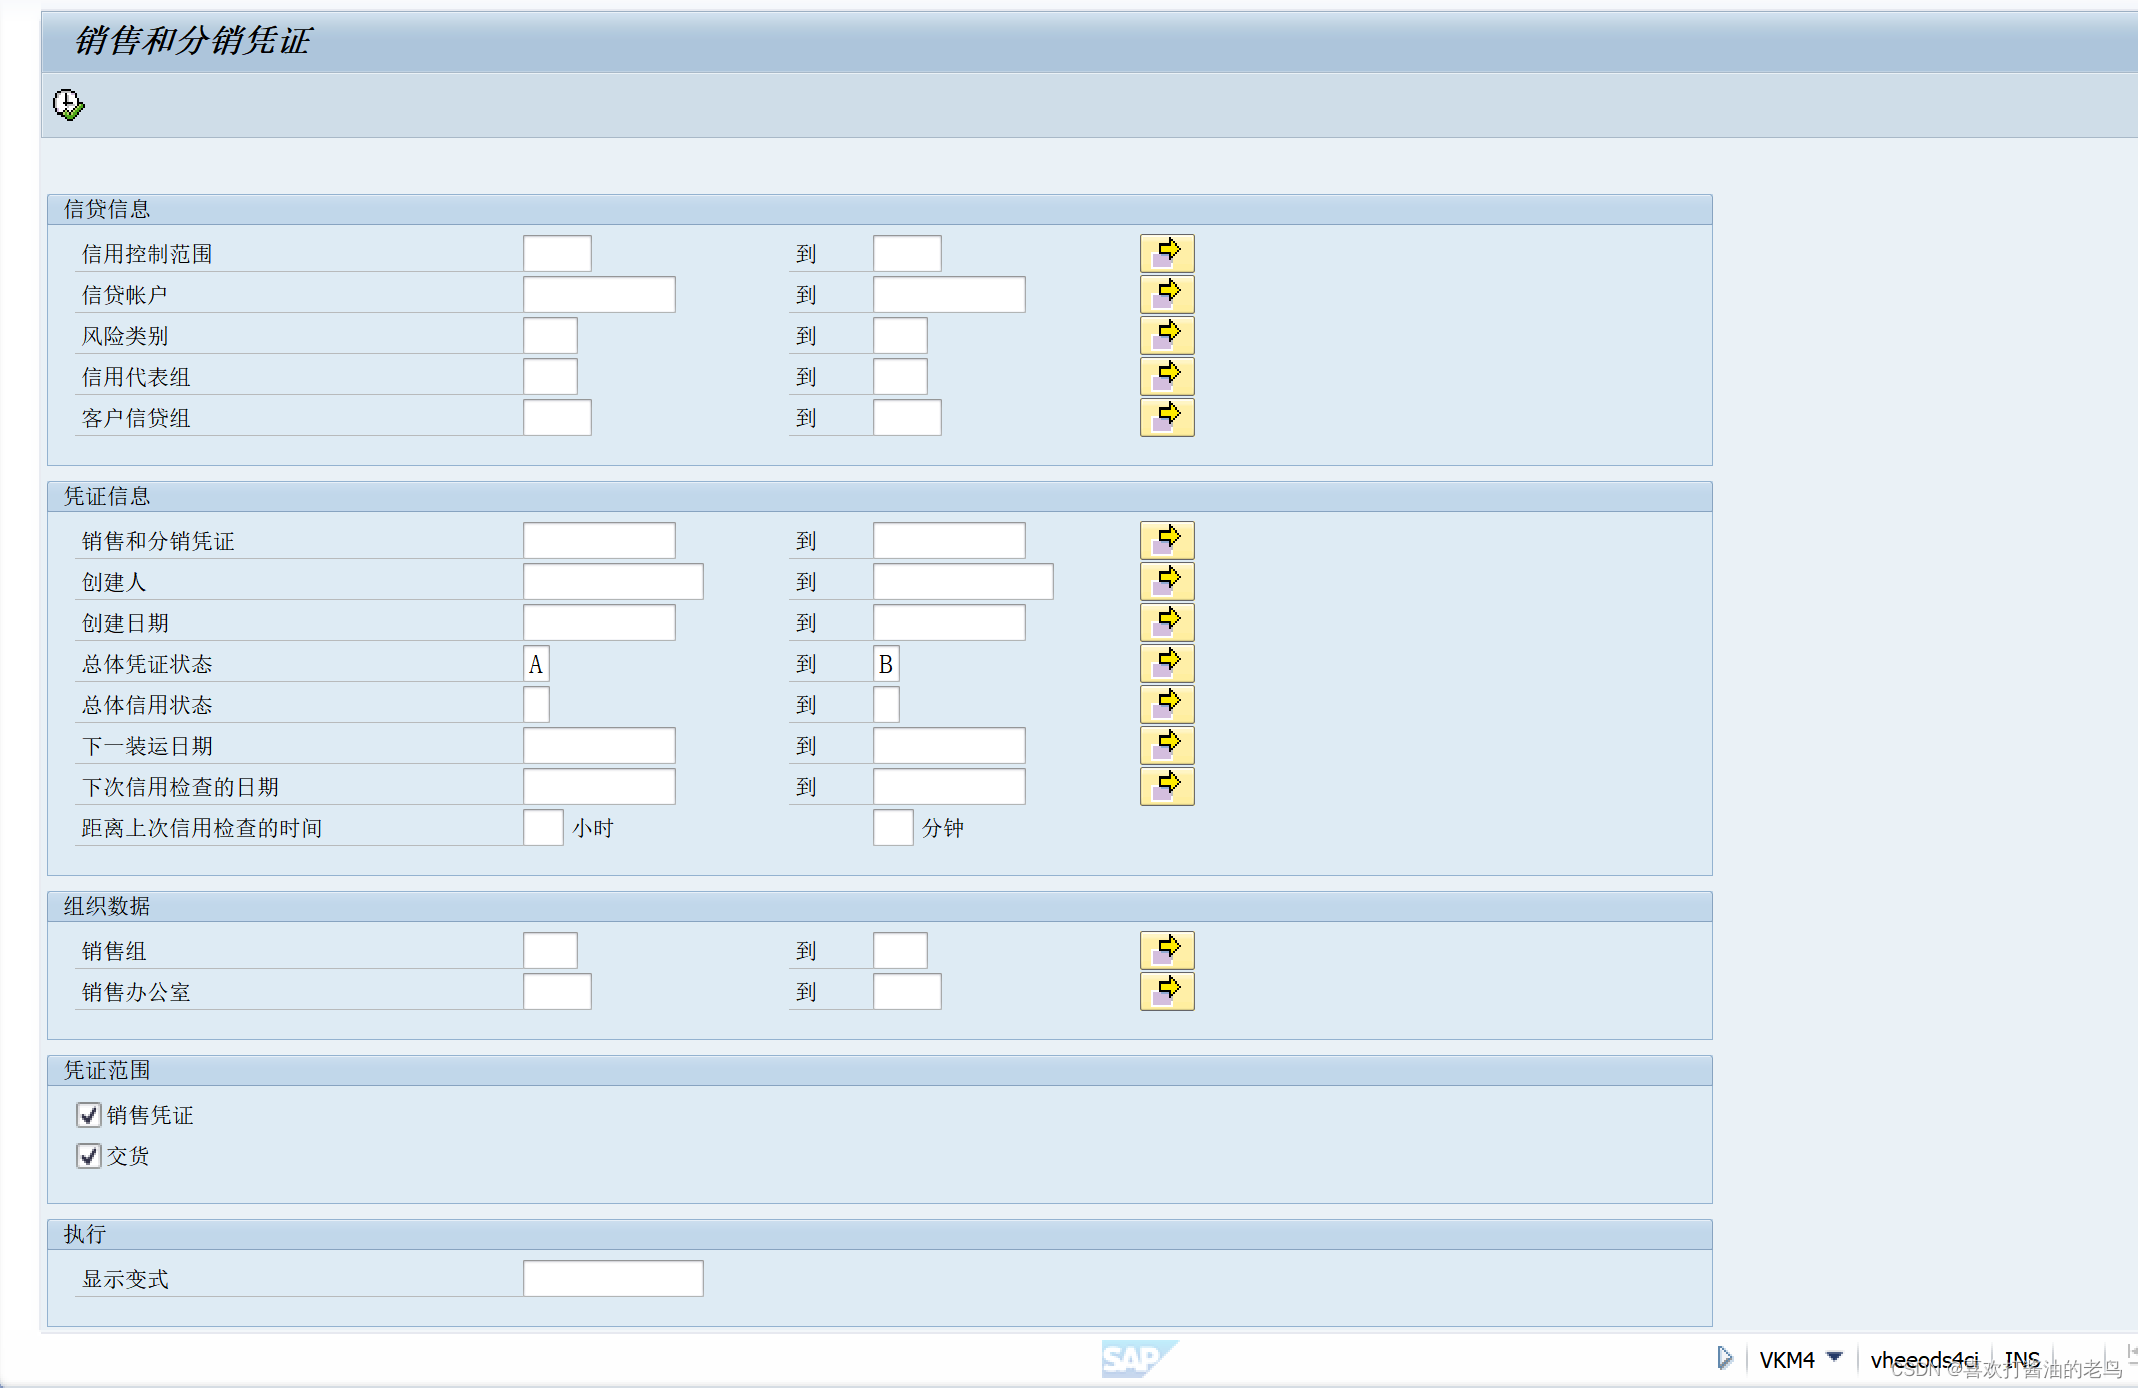Click the INS insert mode indicator
Viewport: 2138px width, 1388px height.
click(x=2021, y=1359)
